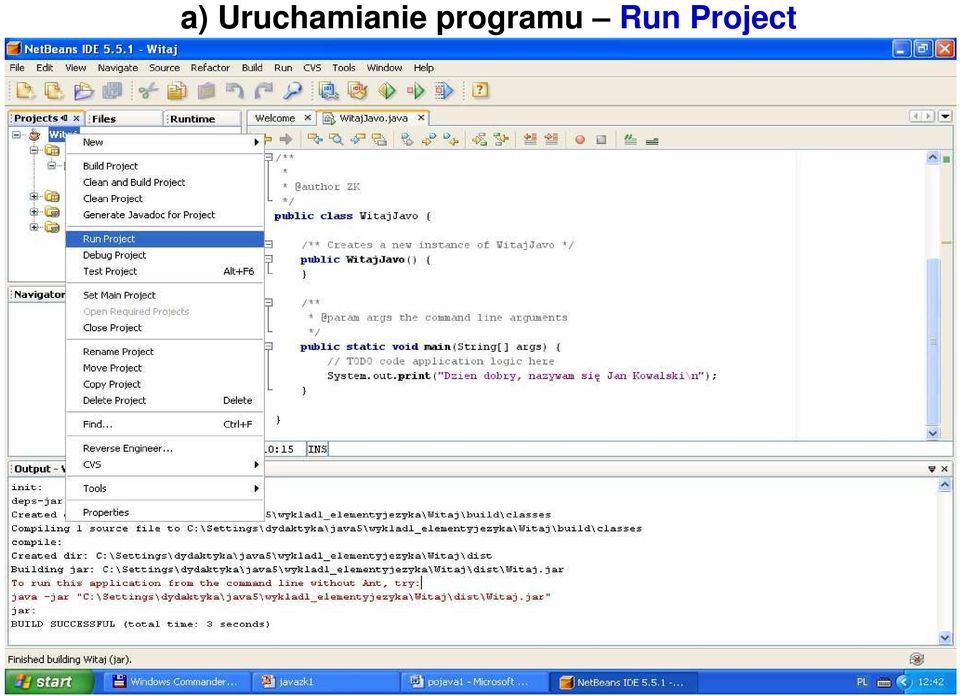The width and height of the screenshot is (960, 696).
Task: Open the editor documents list dropdown arrow
Action: pyautogui.click(x=945, y=116)
